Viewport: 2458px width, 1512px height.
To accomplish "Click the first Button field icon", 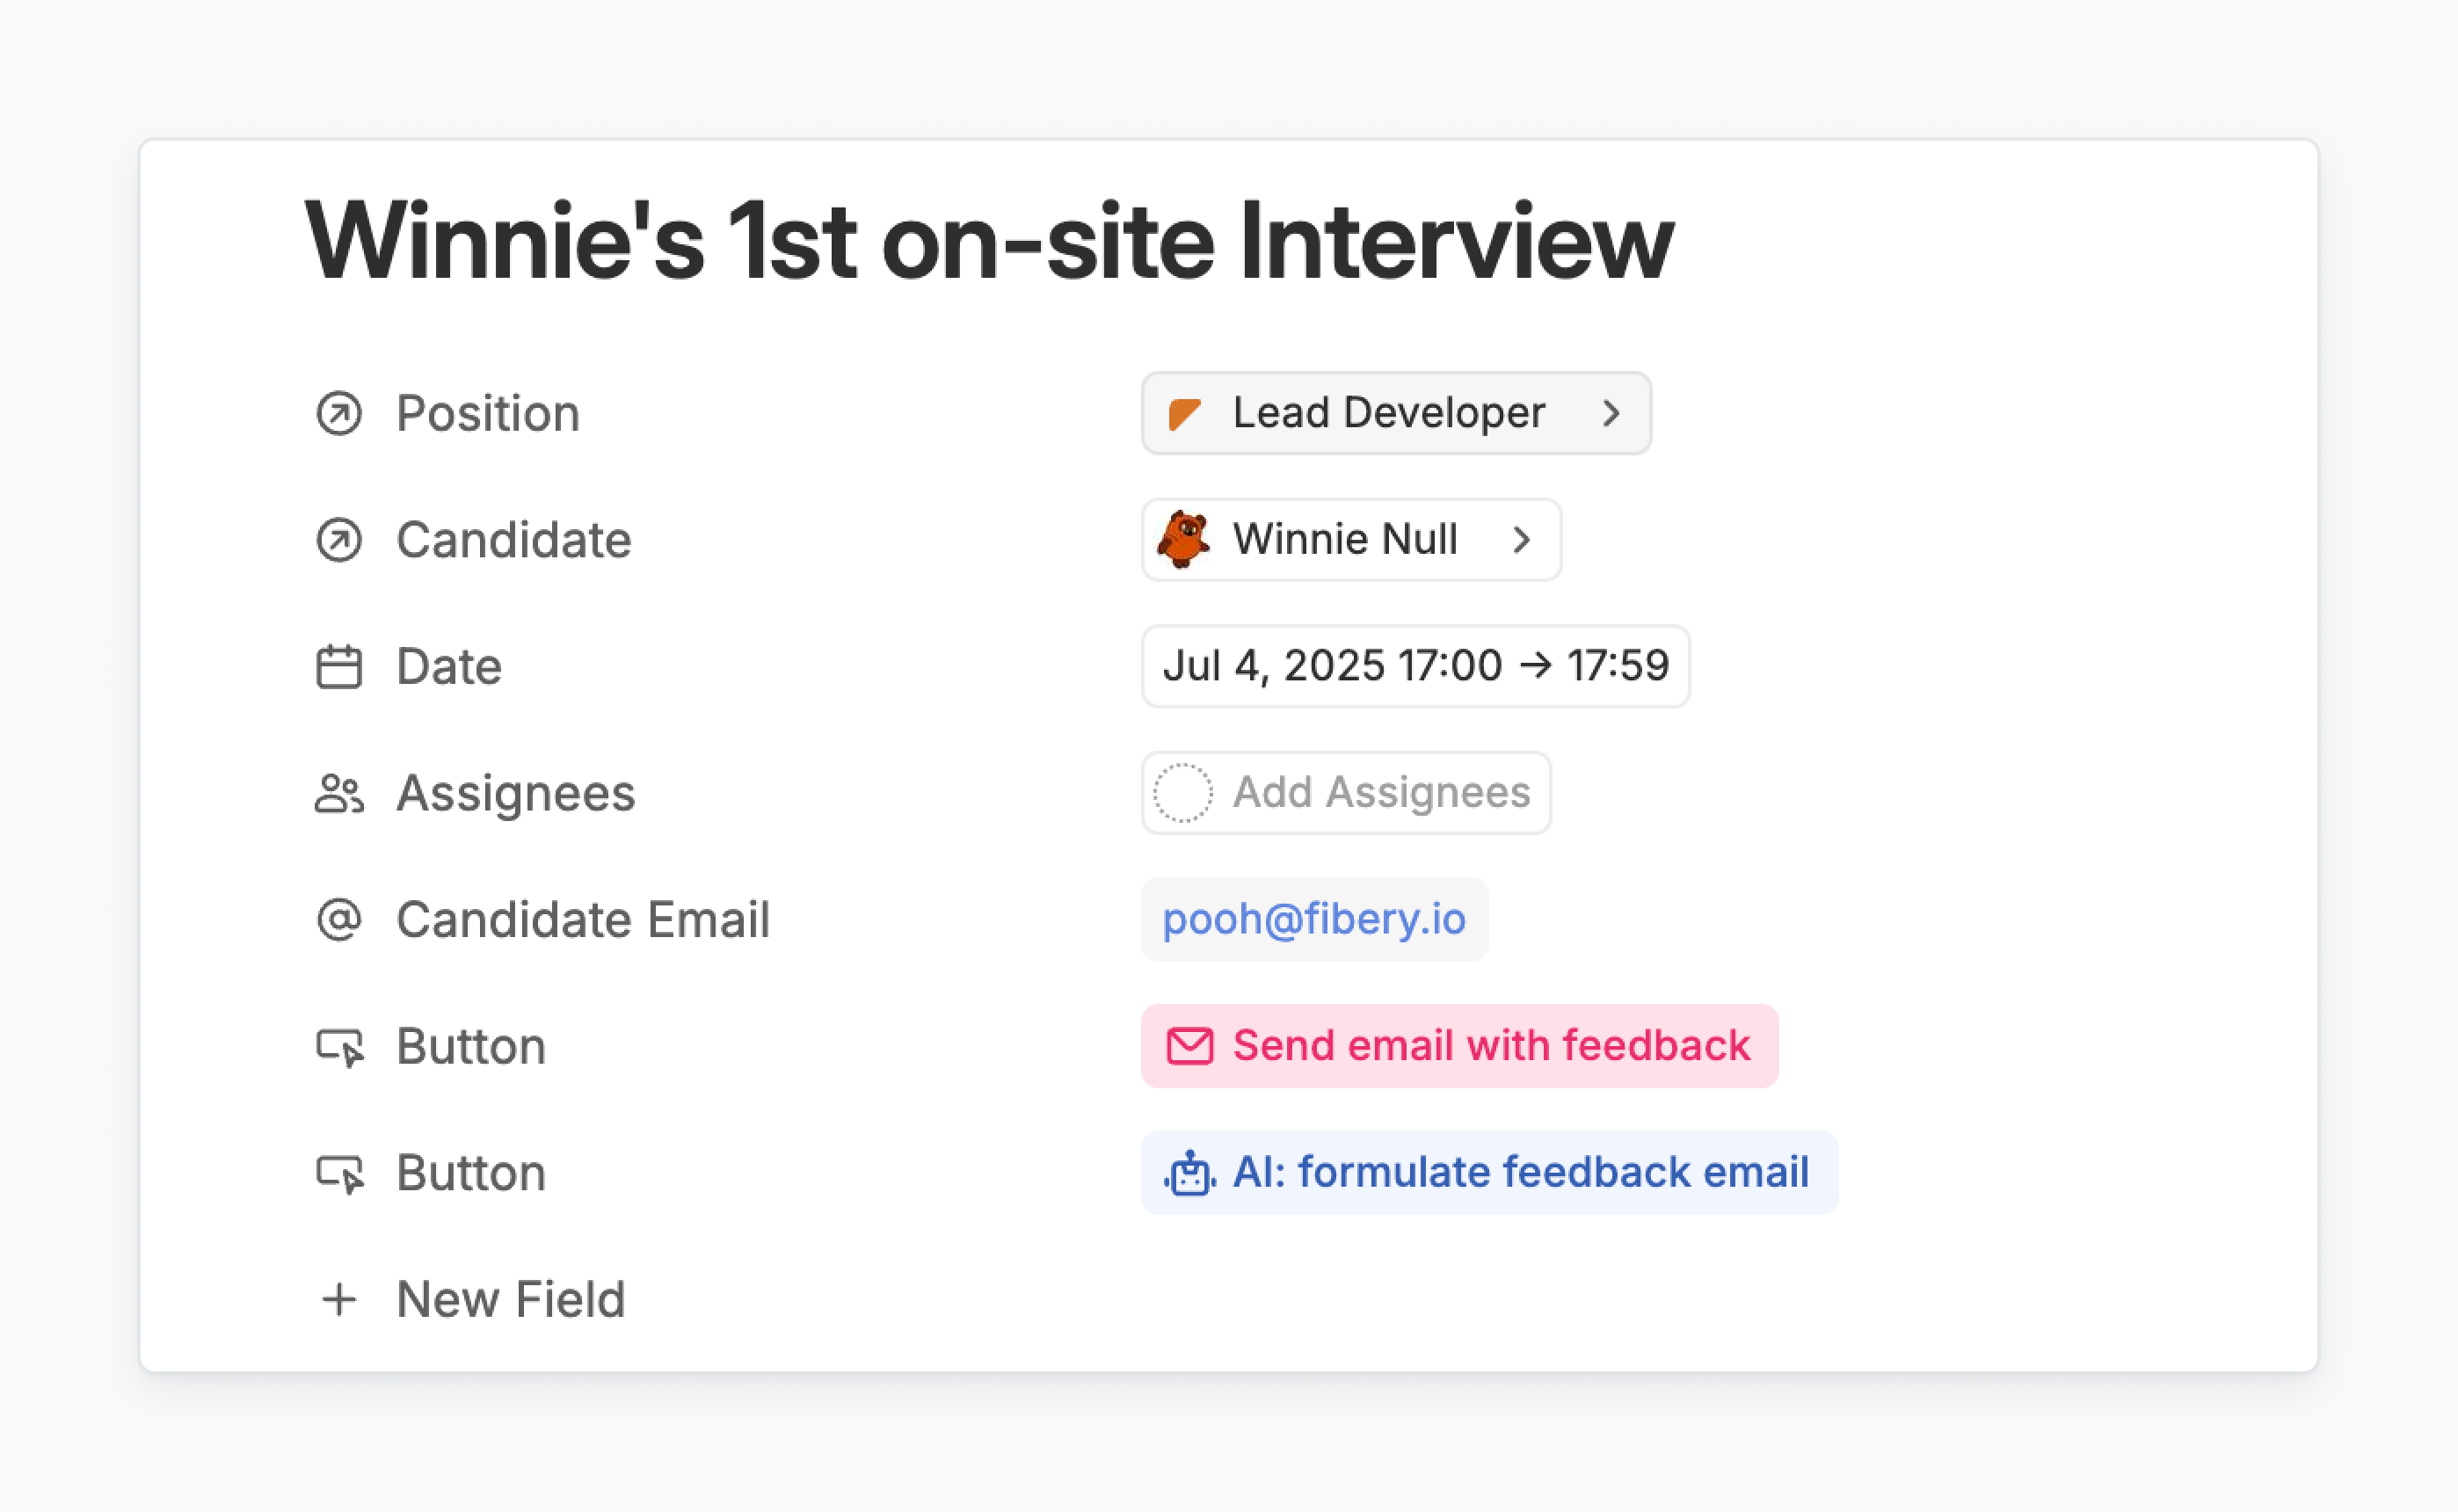I will pos(340,1047).
